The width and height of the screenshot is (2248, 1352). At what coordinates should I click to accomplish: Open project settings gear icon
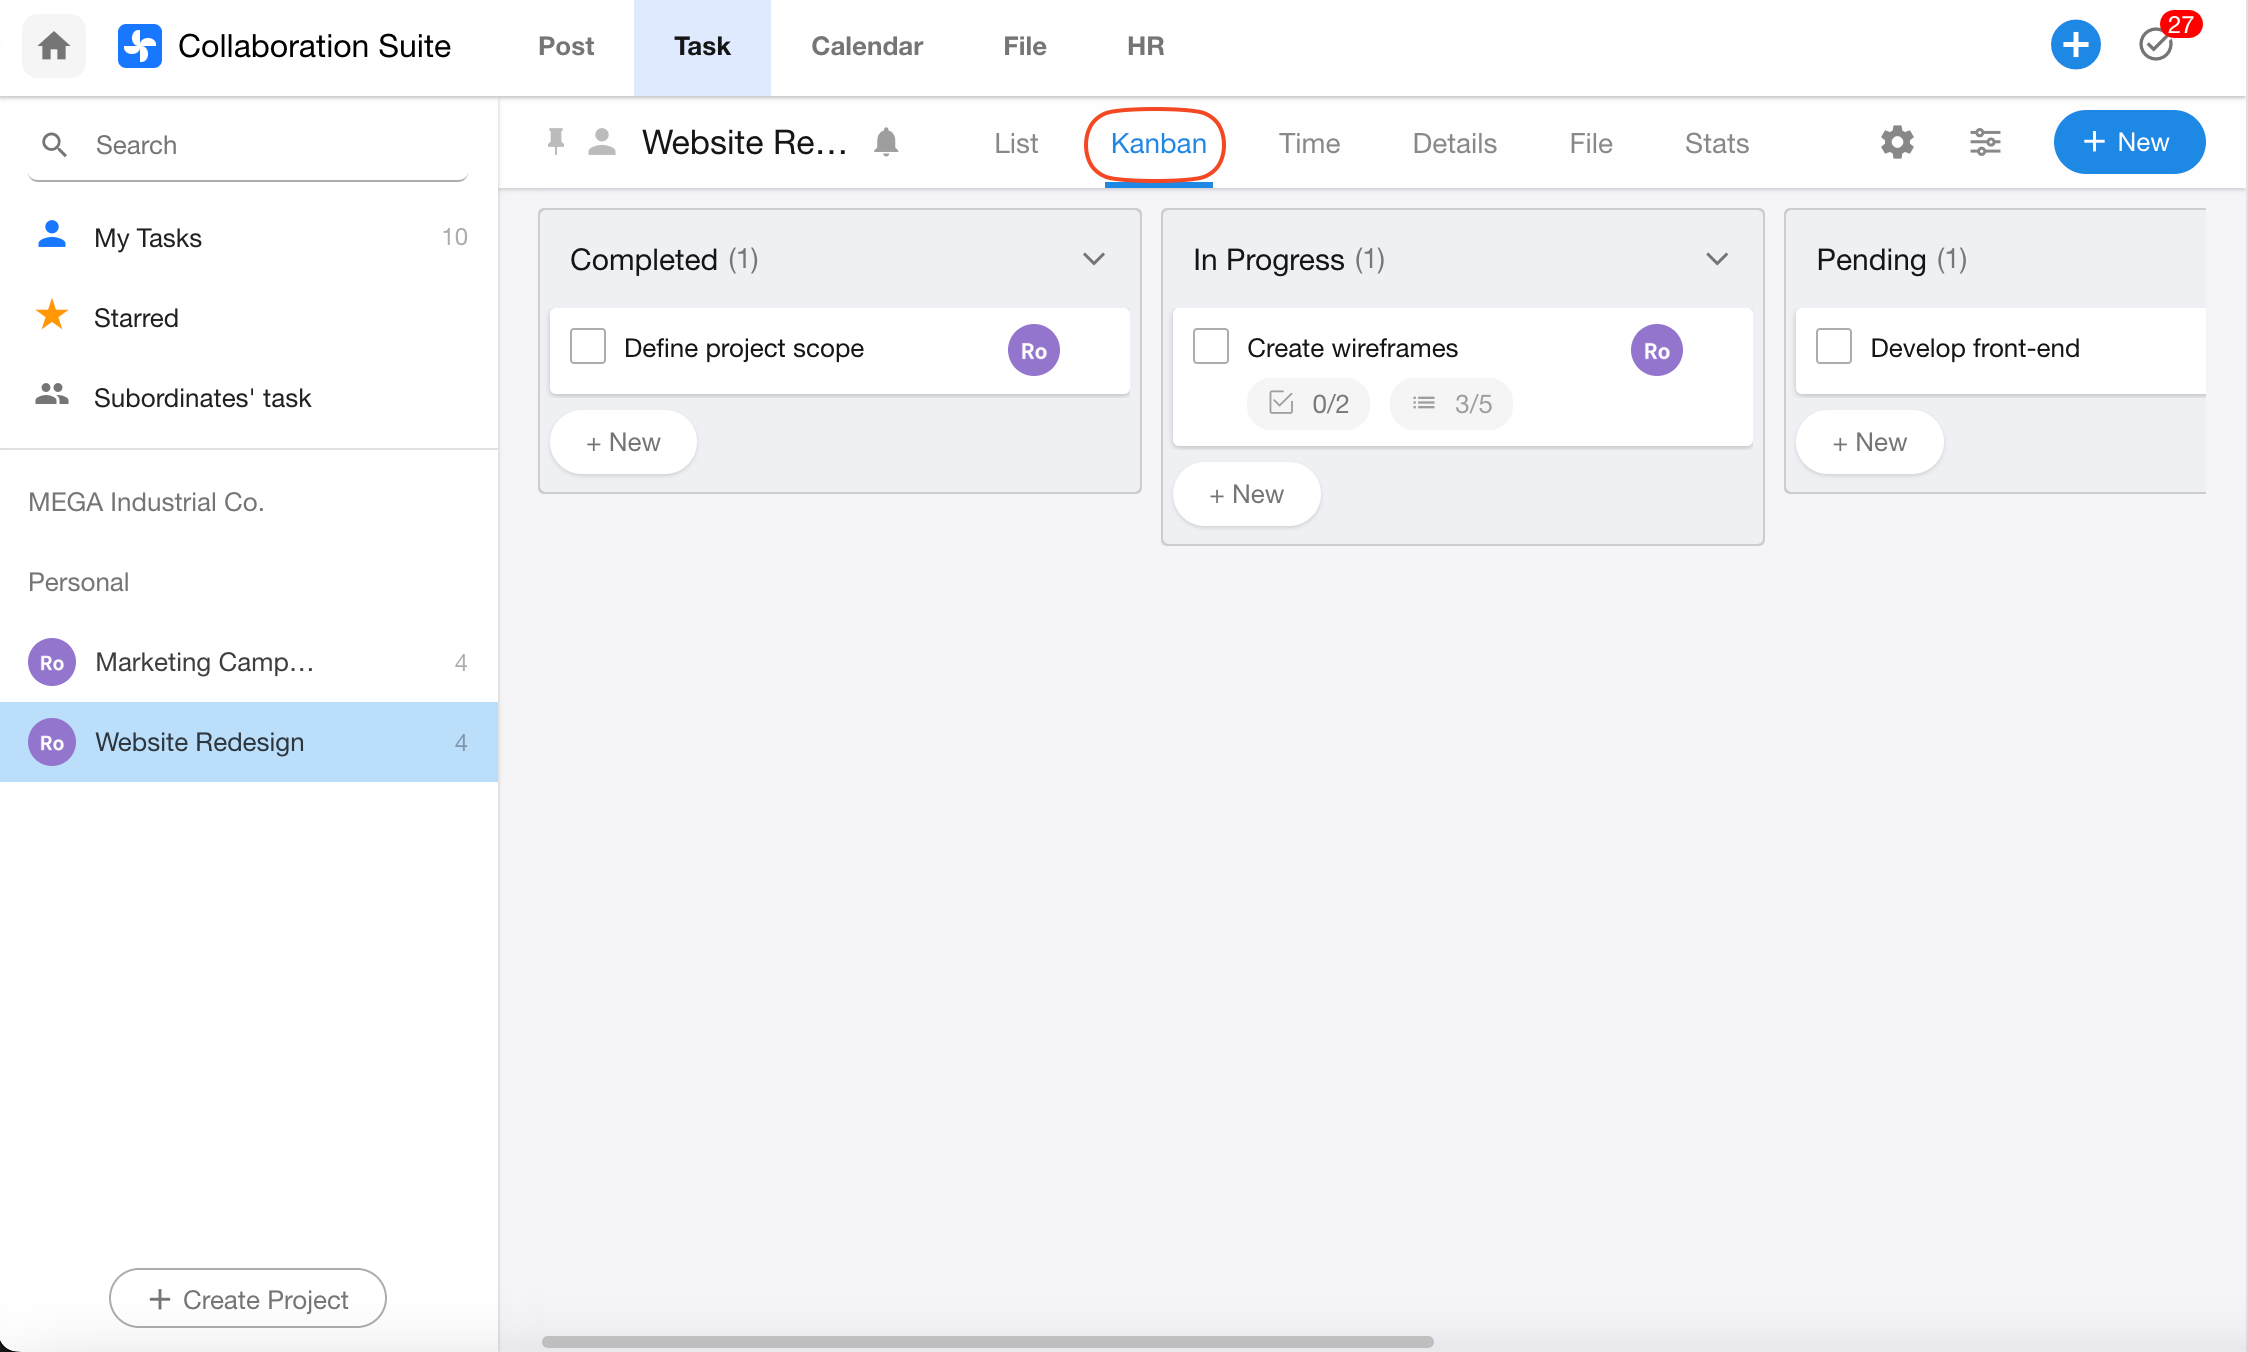coord(1897,142)
